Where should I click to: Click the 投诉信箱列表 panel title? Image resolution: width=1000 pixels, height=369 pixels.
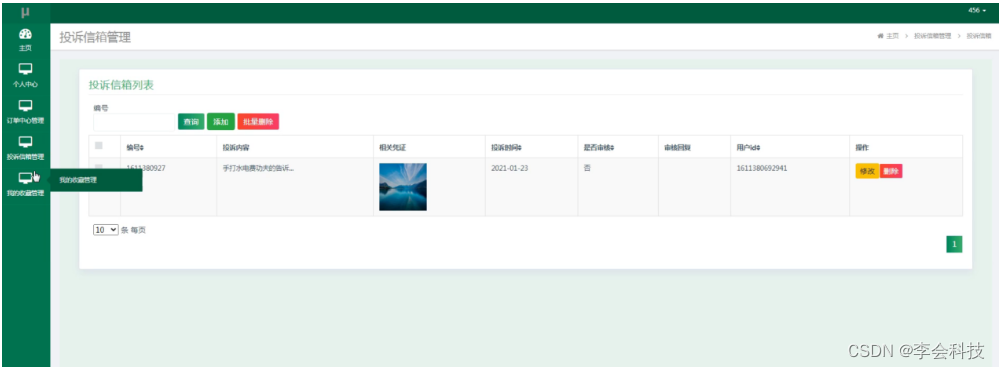(121, 85)
